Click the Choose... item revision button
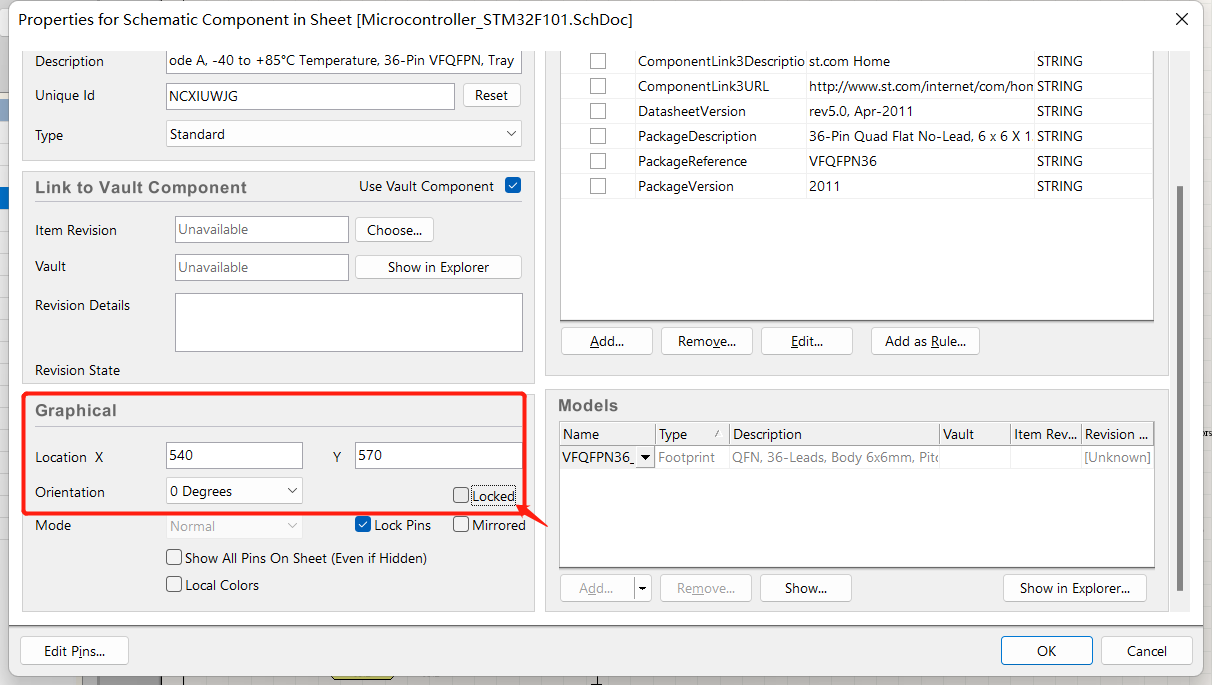Viewport: 1212px width, 685px height. (394, 230)
